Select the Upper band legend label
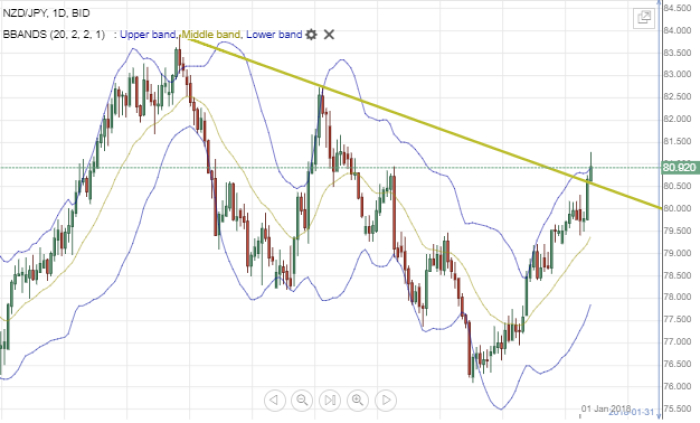 (x=148, y=34)
